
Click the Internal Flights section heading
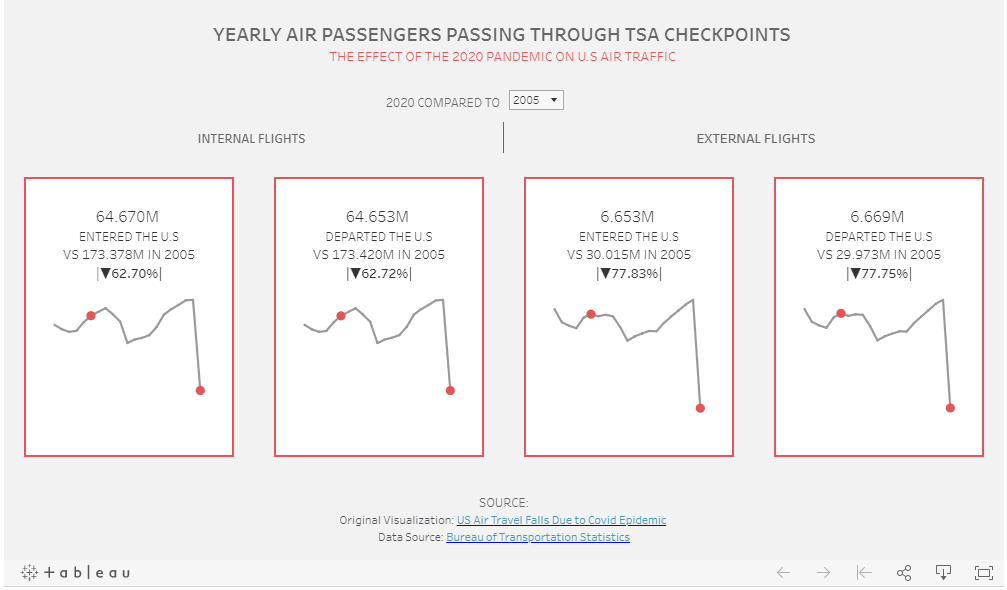(251, 138)
